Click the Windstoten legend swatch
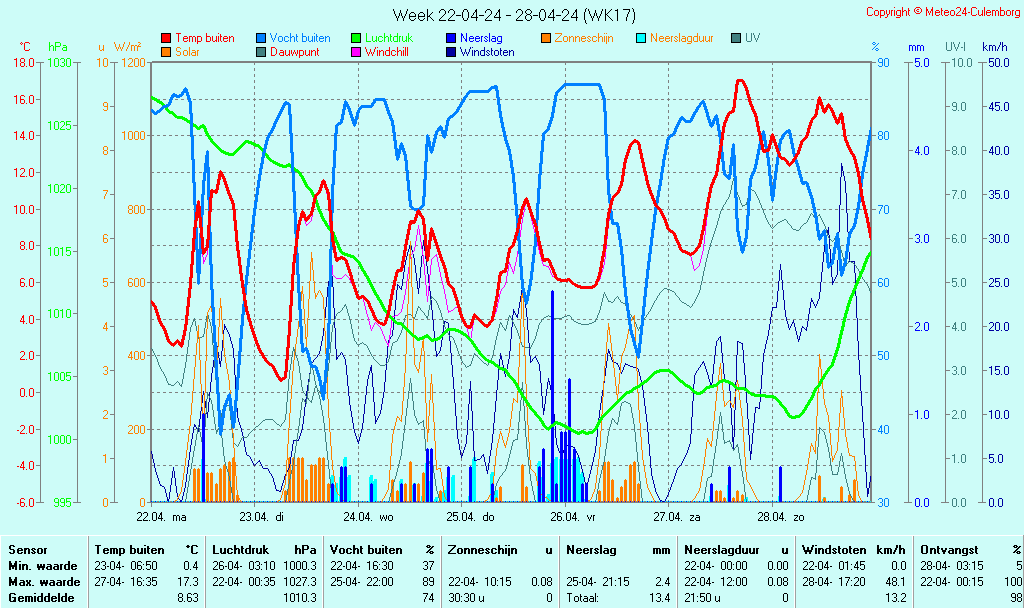 [451, 52]
